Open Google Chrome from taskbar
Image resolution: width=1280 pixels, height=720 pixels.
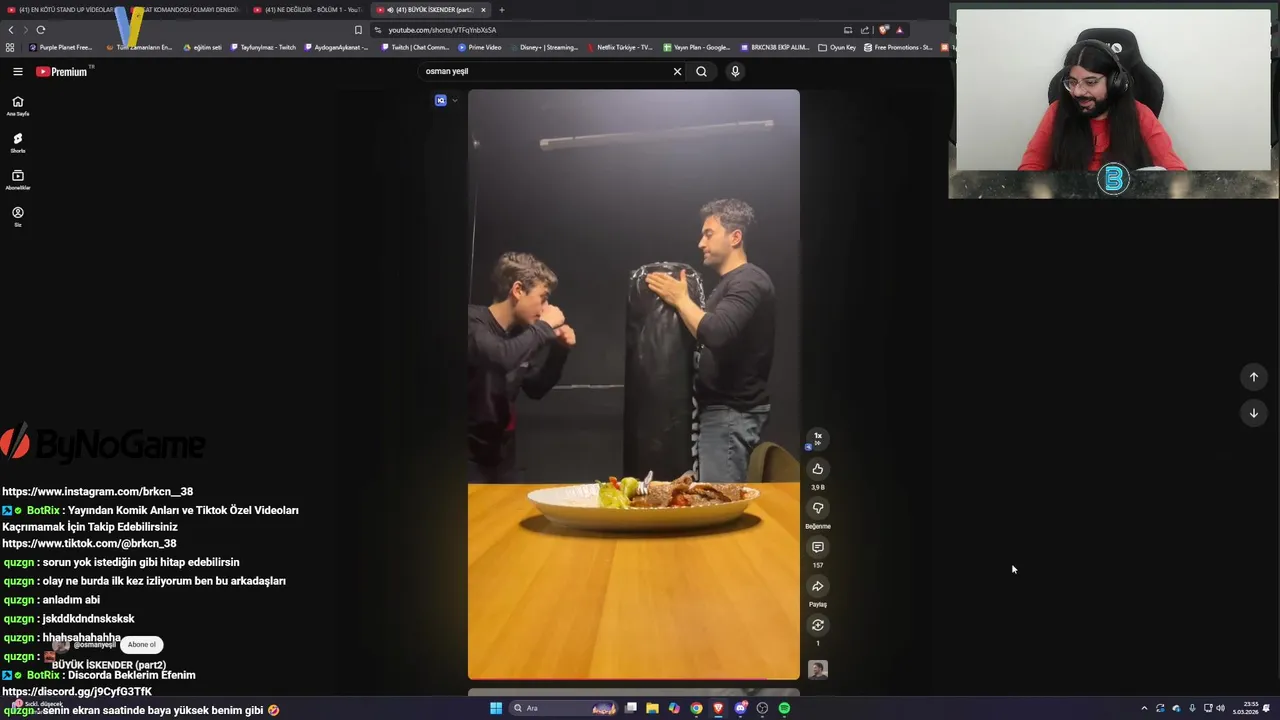[696, 708]
